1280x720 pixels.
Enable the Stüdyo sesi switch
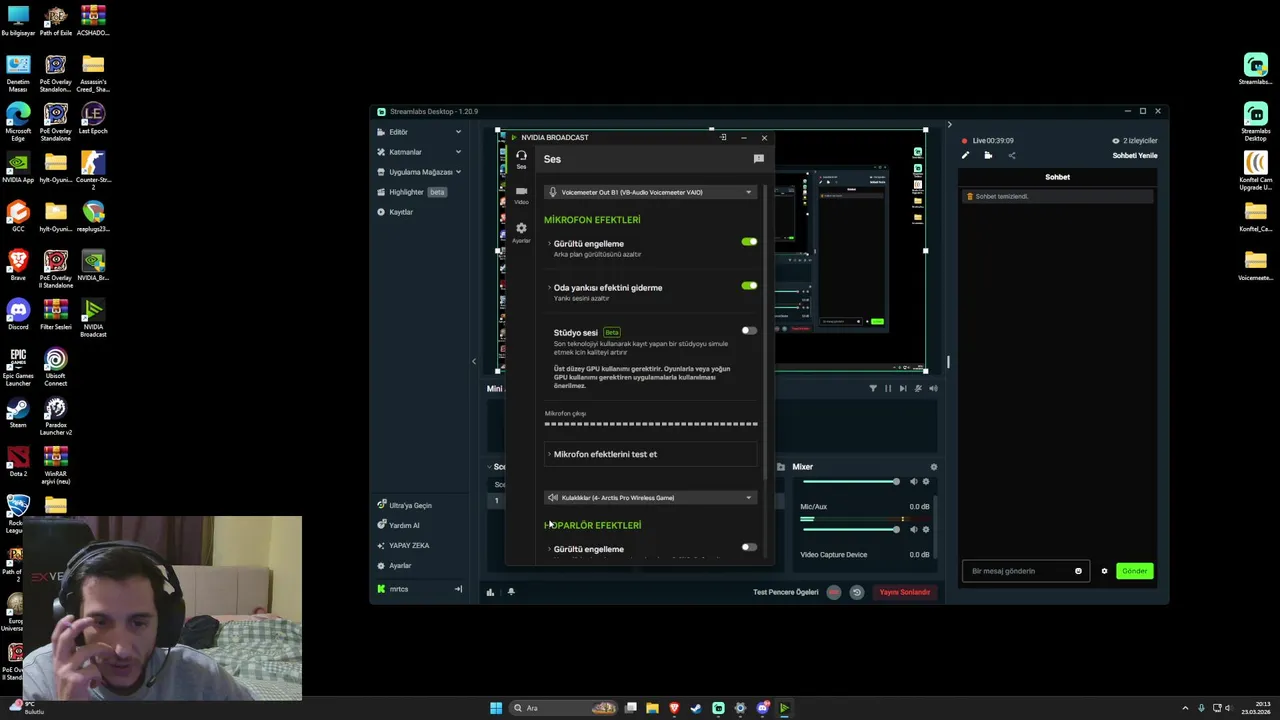(x=749, y=330)
